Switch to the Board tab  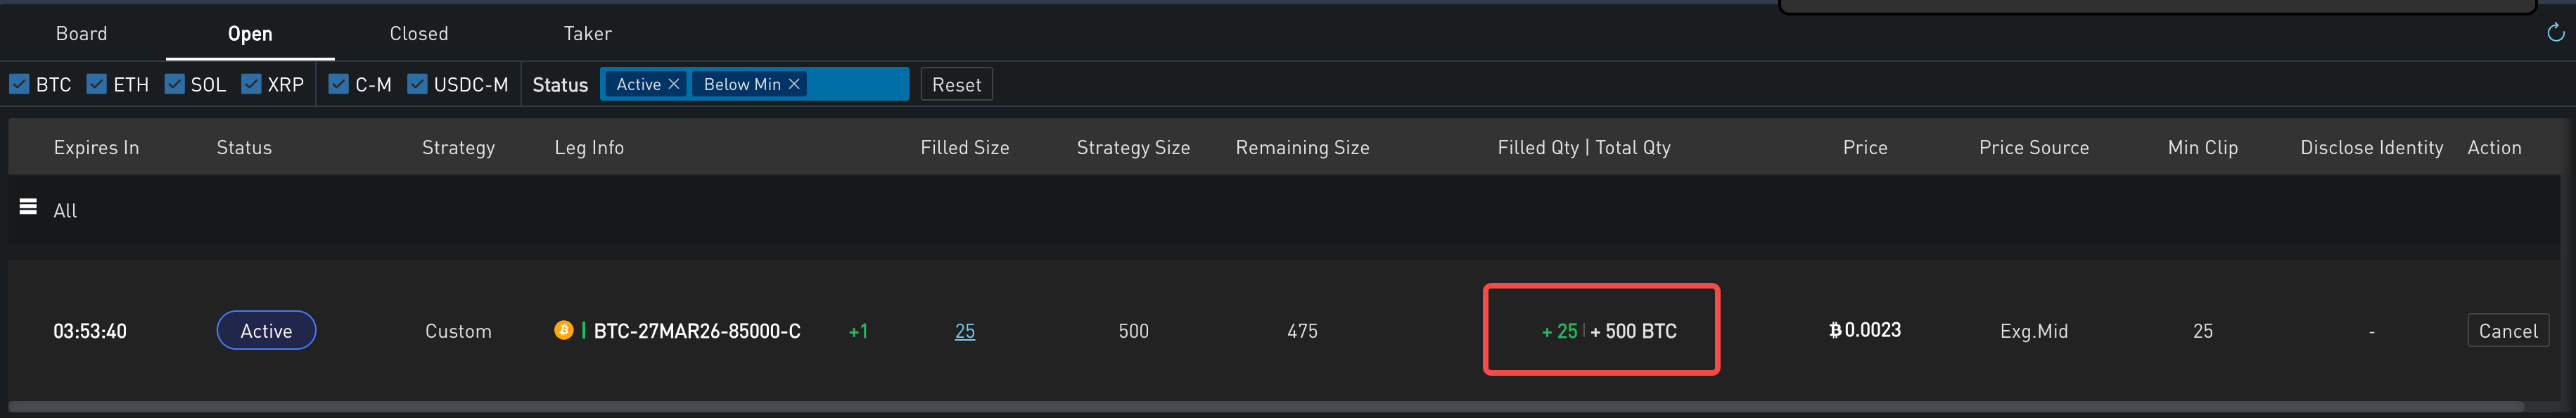(x=81, y=34)
